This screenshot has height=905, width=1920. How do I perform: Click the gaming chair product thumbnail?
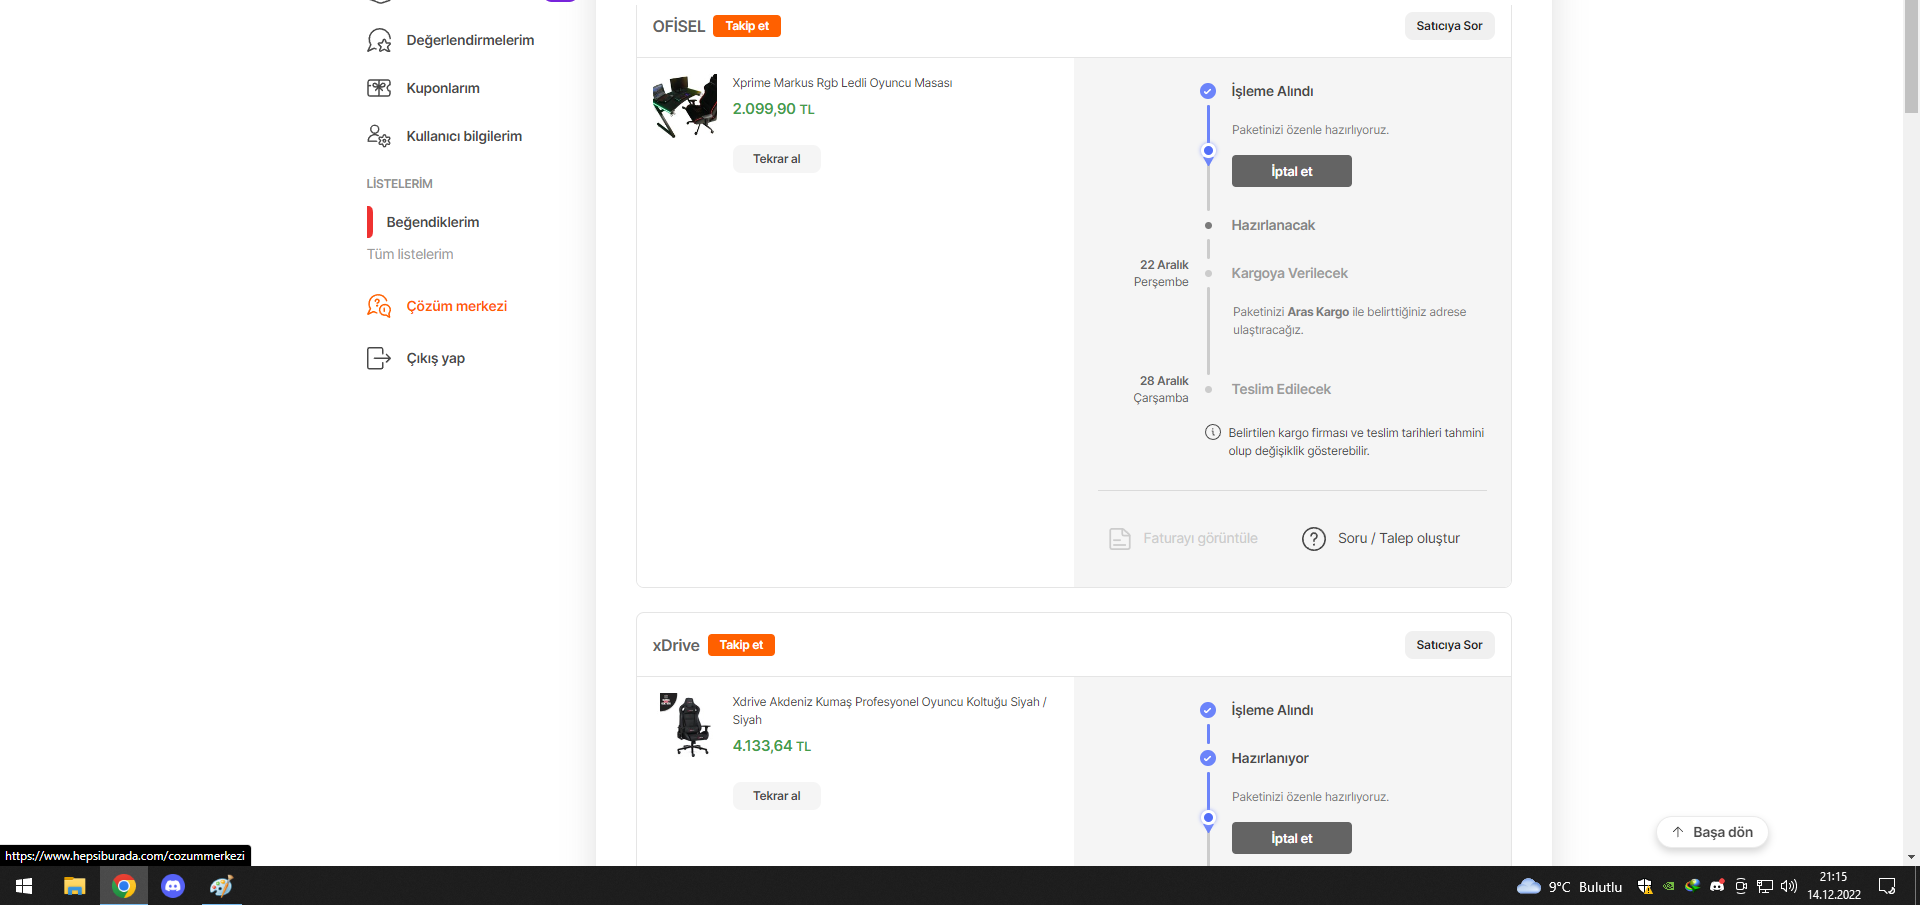tap(685, 724)
